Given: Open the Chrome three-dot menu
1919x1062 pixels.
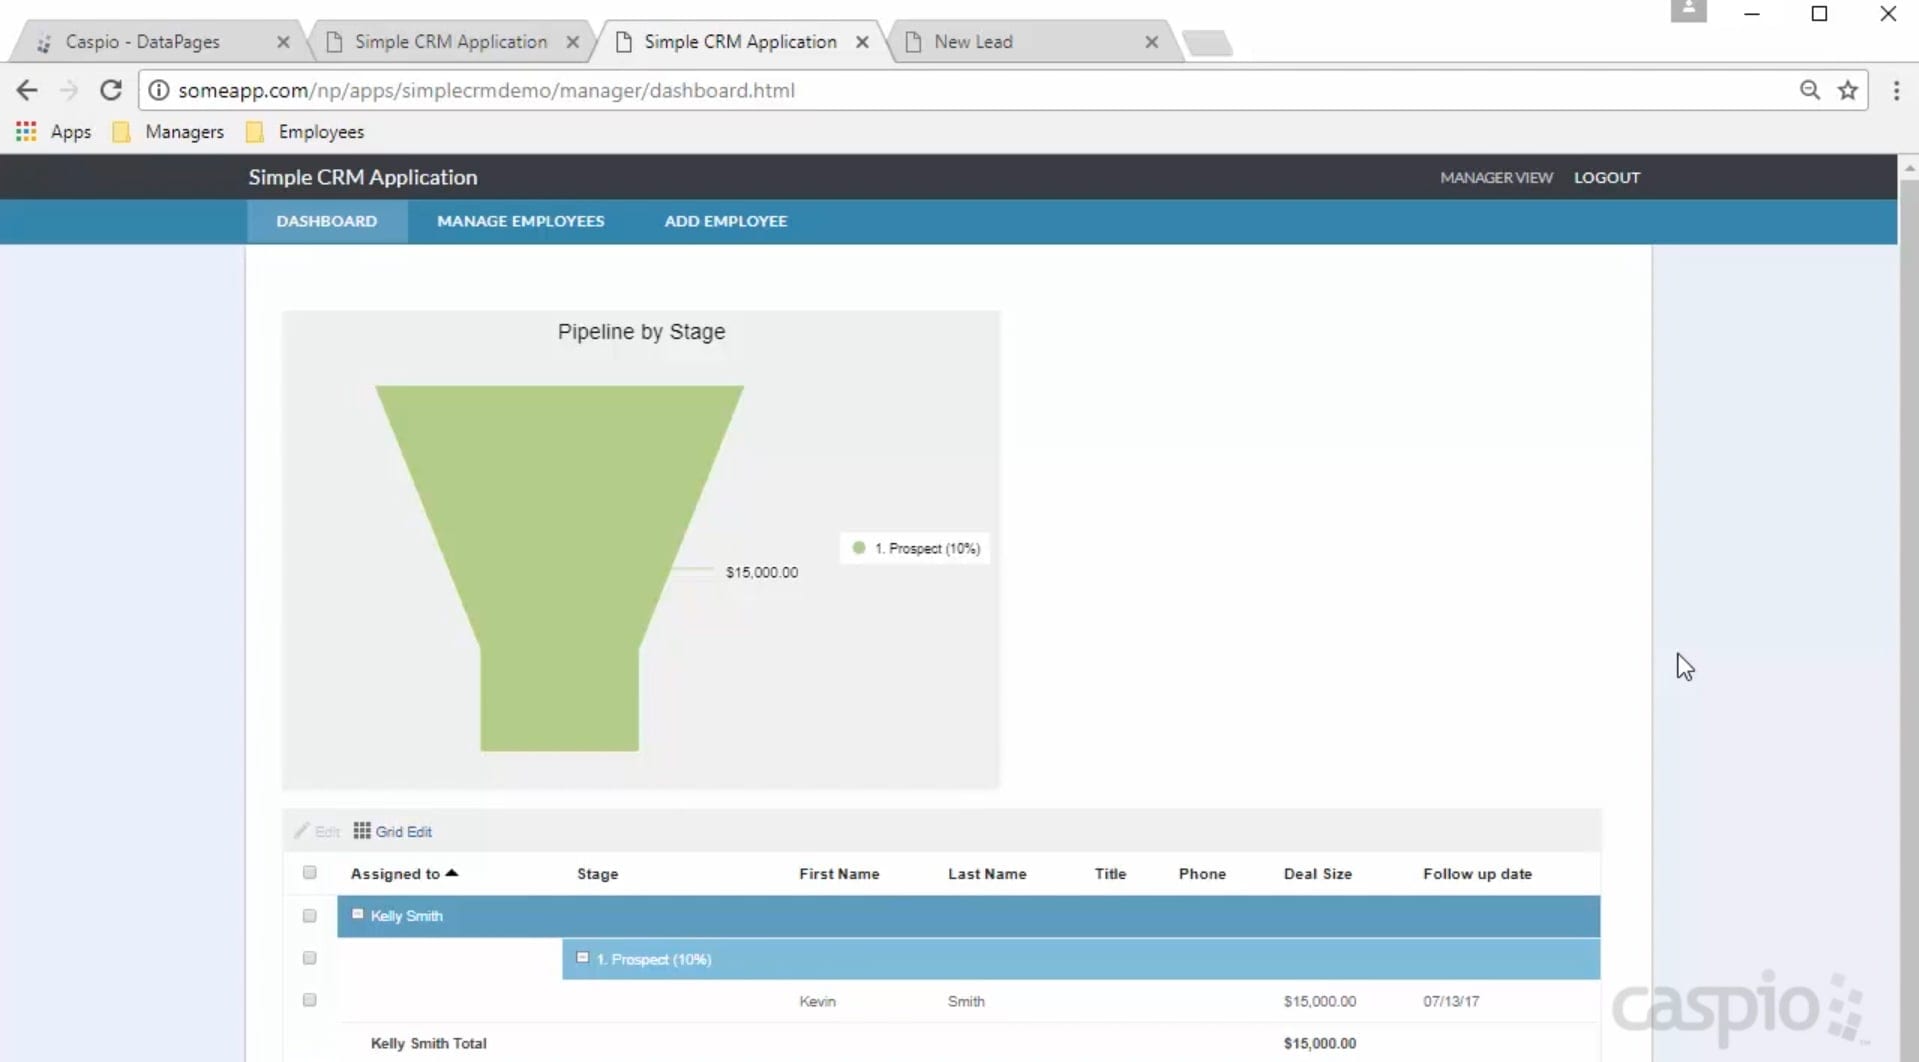Looking at the screenshot, I should [1896, 91].
